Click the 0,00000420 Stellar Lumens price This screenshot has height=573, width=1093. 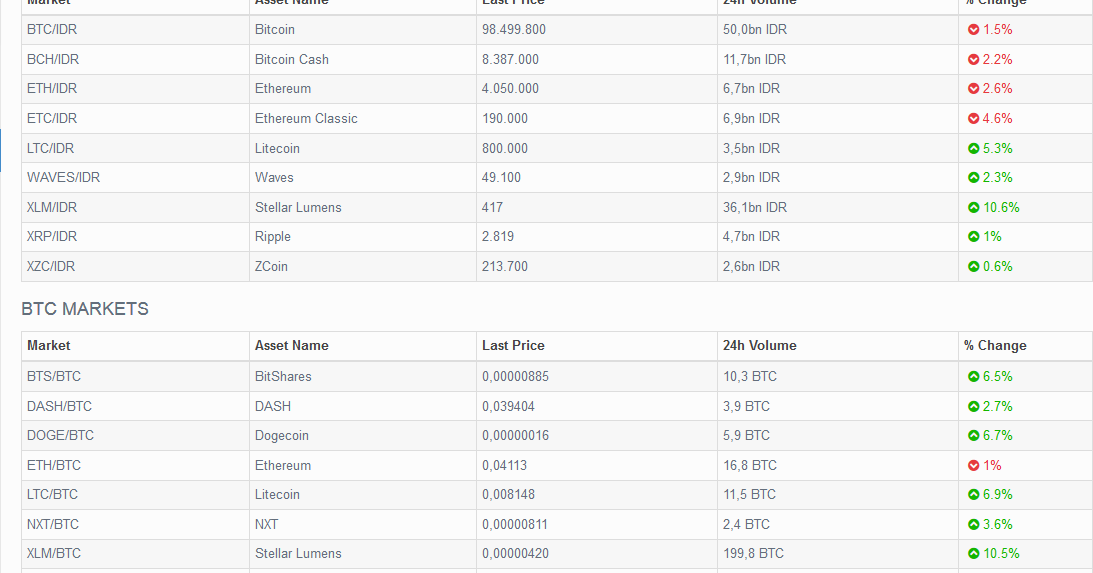tap(515, 553)
